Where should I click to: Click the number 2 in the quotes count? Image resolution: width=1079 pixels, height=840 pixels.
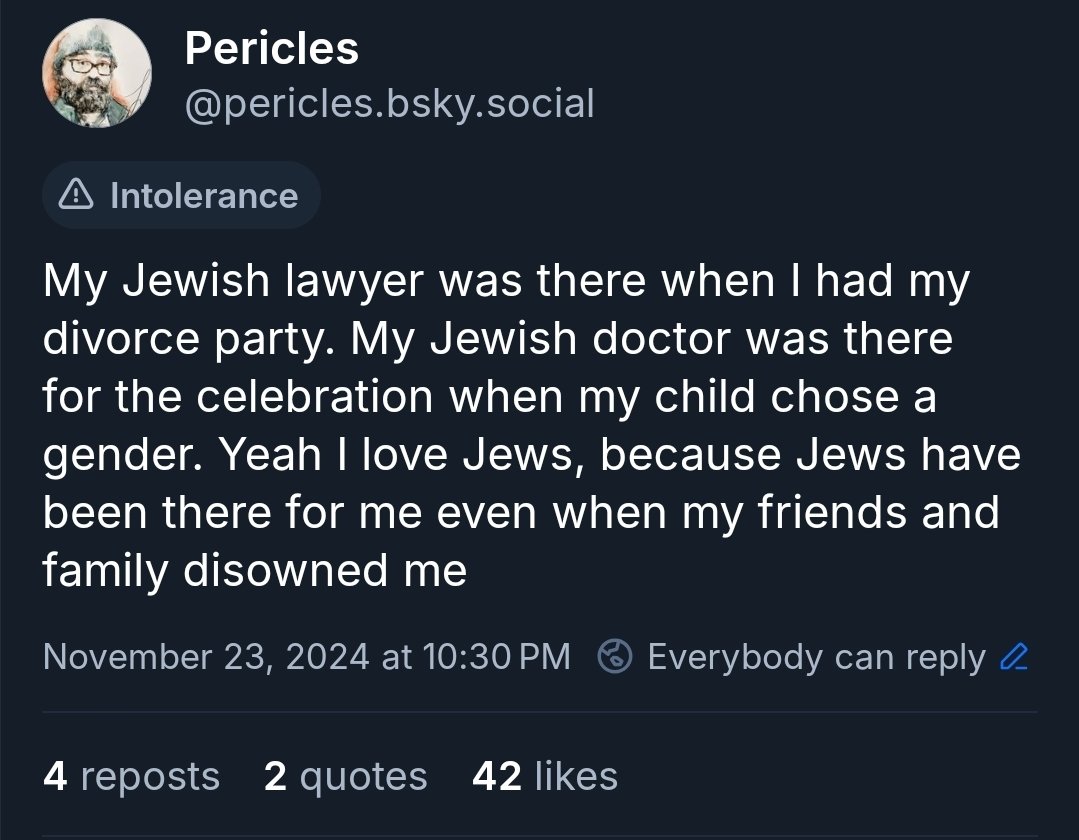coord(275,776)
